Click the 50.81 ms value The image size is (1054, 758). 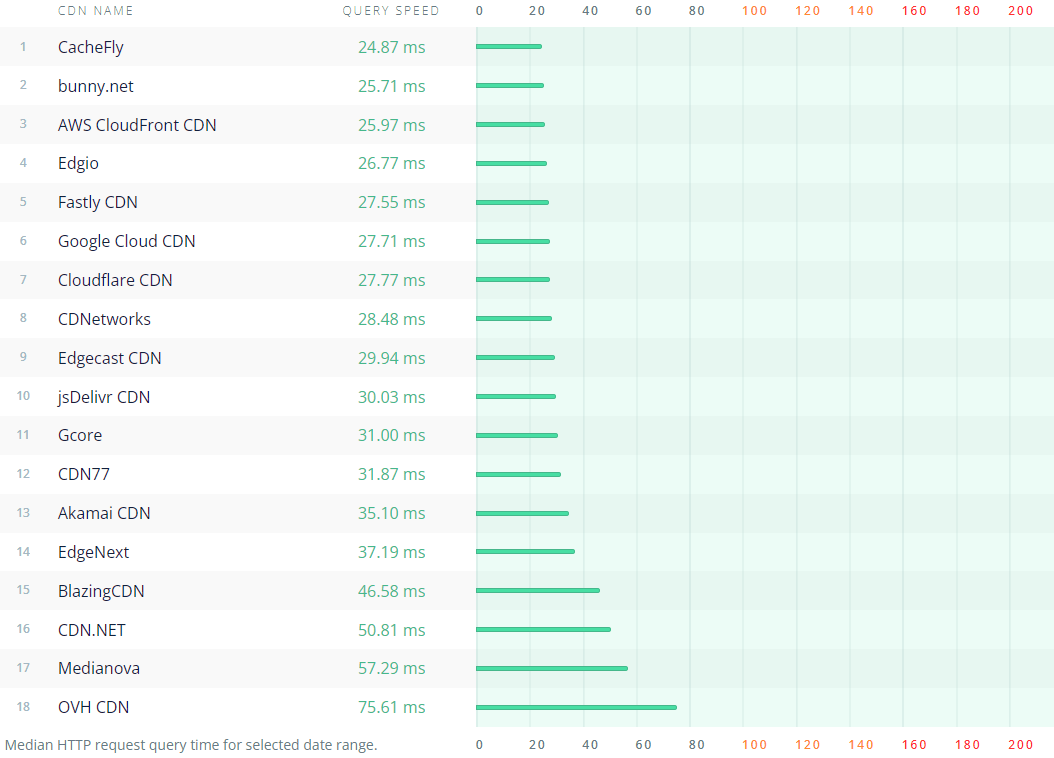pyautogui.click(x=392, y=630)
